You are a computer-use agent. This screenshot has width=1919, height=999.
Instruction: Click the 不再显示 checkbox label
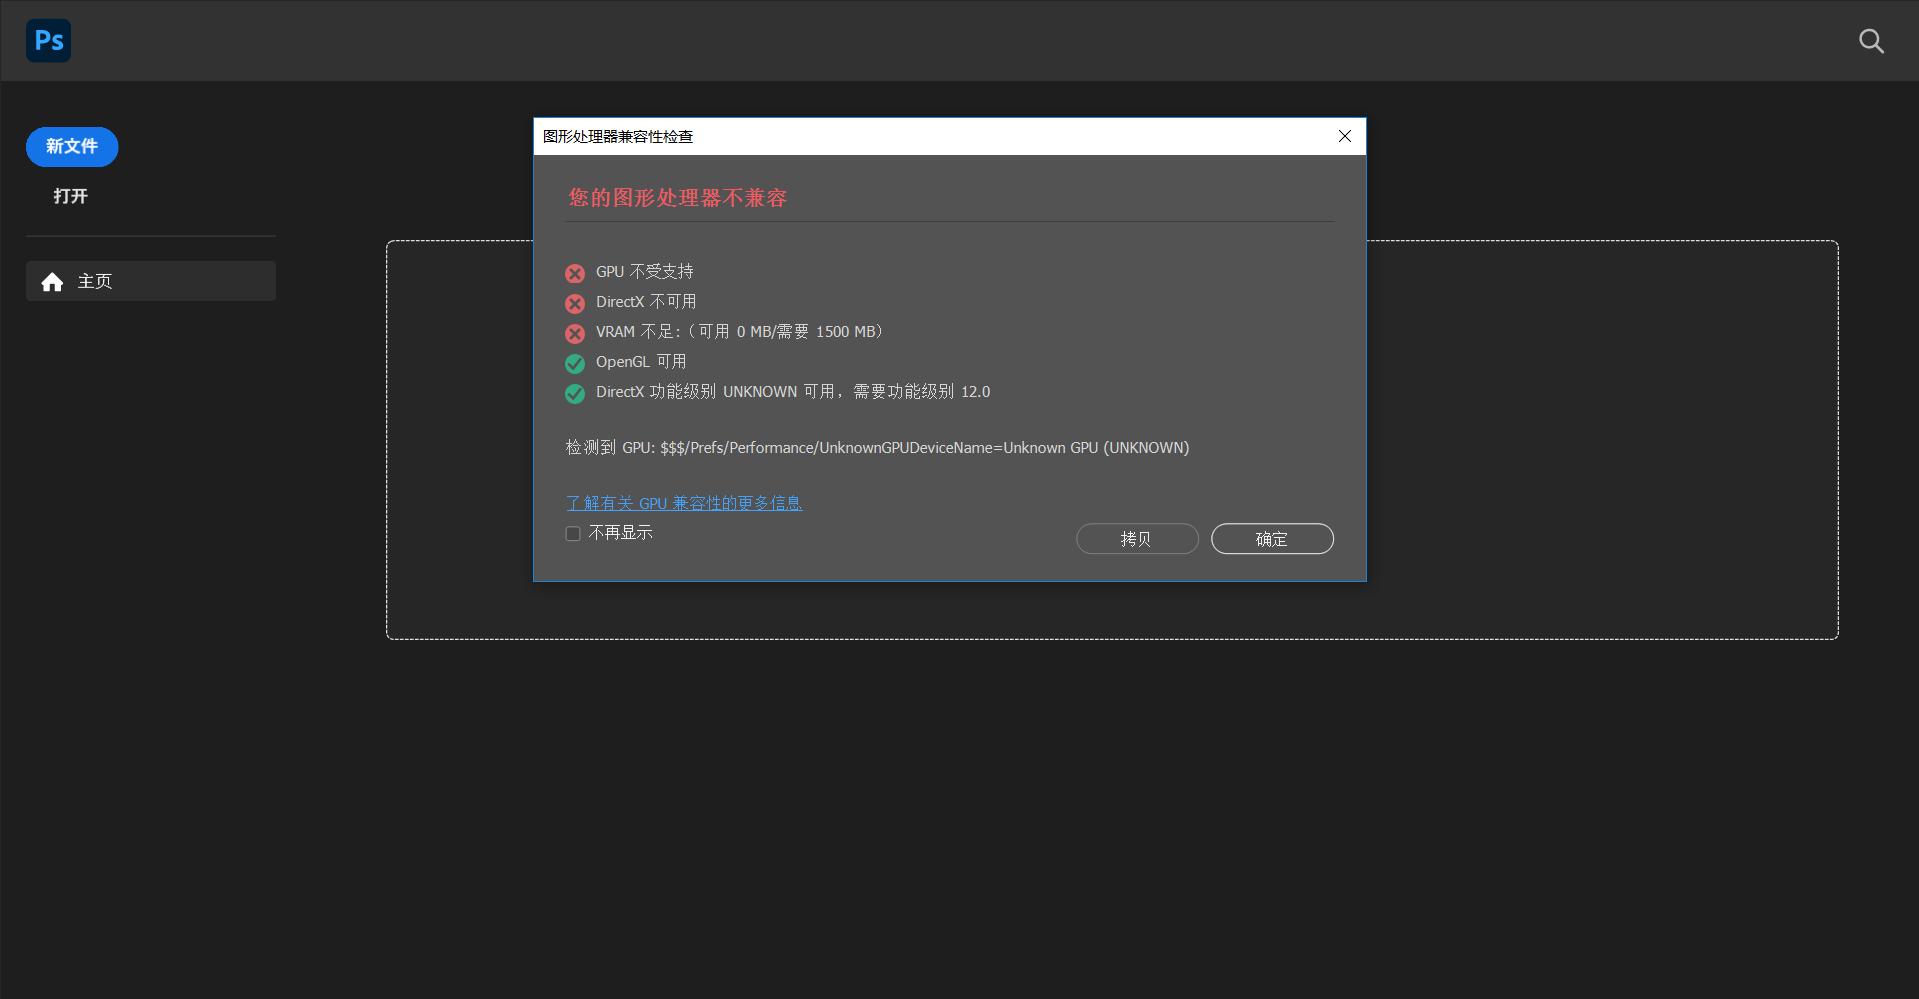(621, 533)
